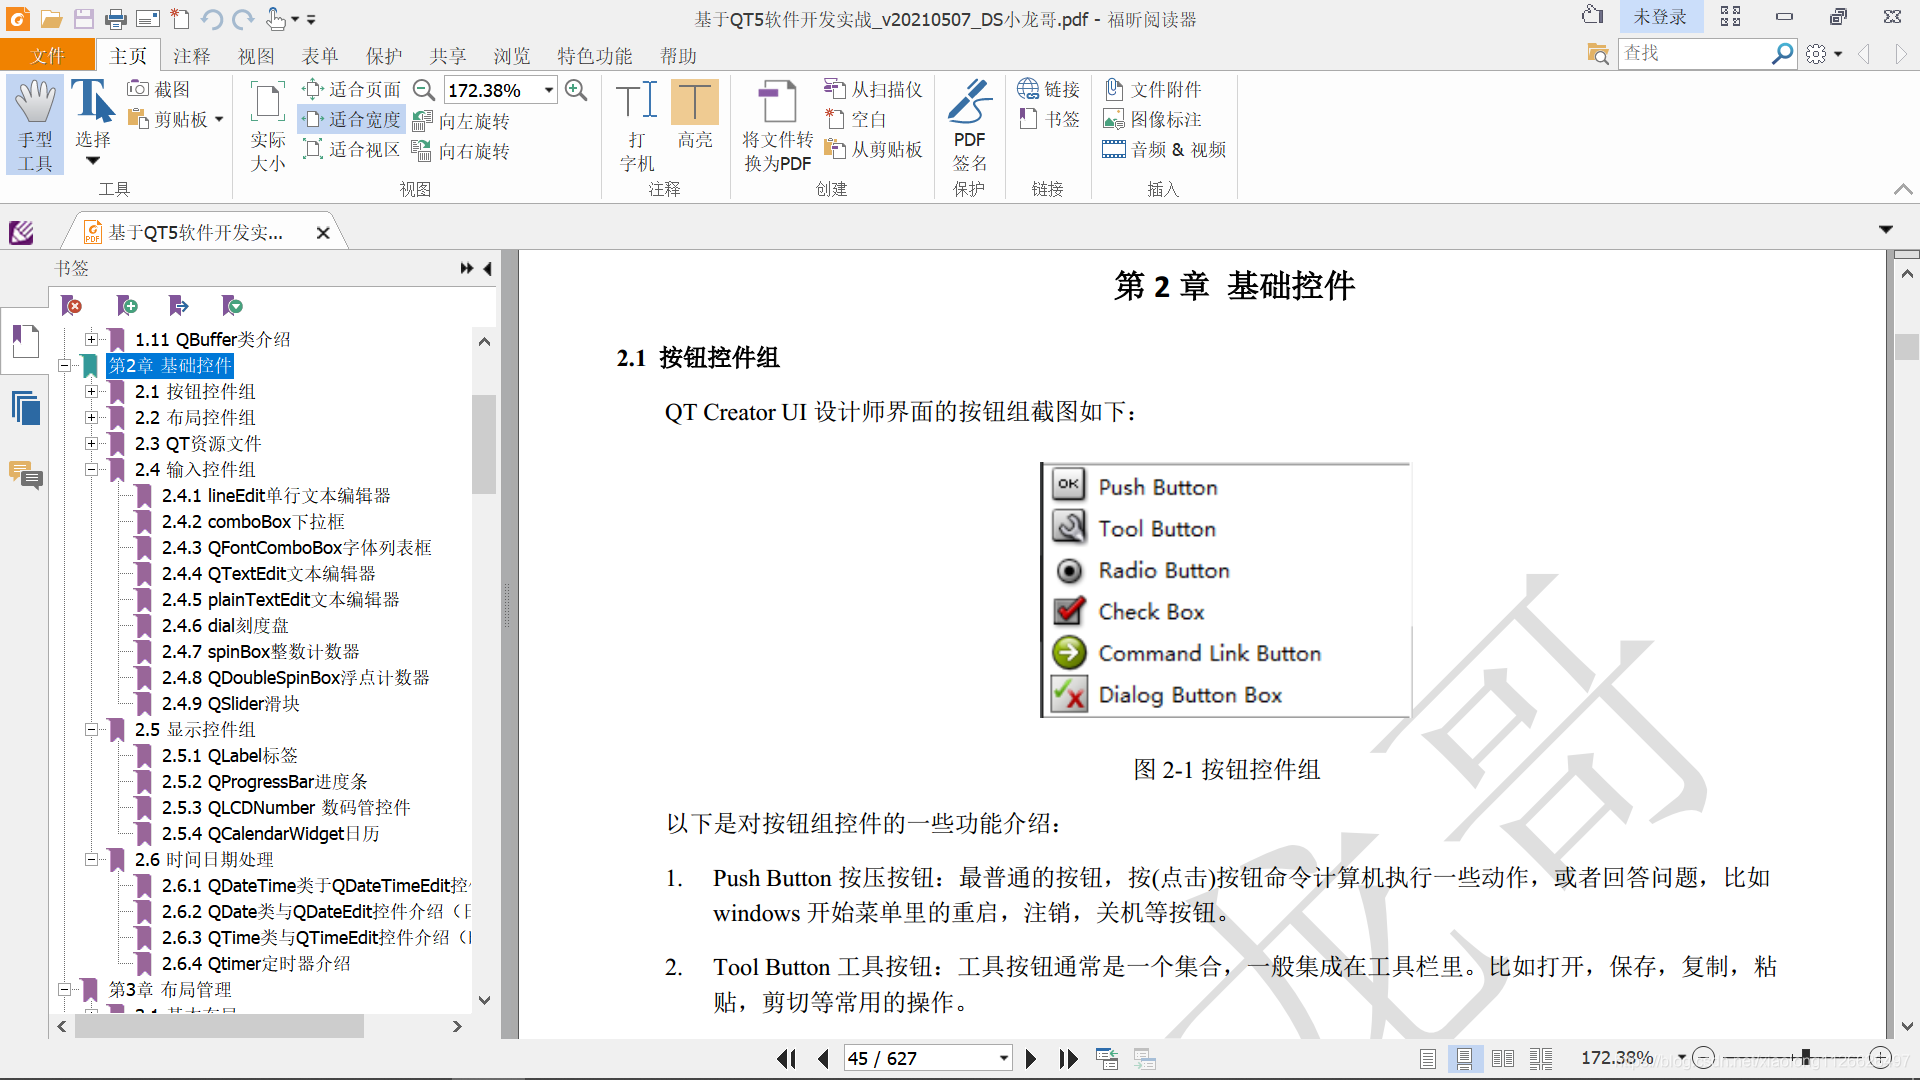Enable continuous single-page view mode
The height and width of the screenshot is (1080, 1920).
(1464, 1058)
